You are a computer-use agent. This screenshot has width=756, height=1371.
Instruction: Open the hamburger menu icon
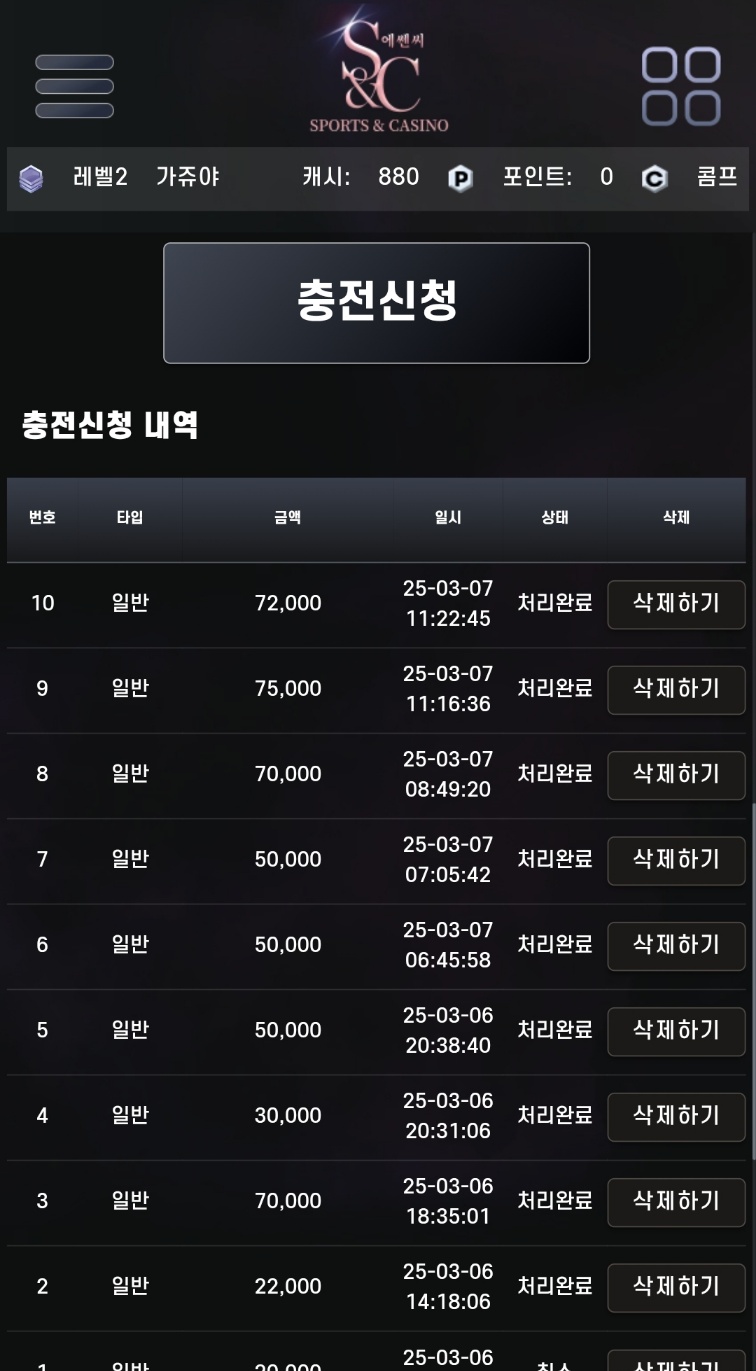(x=74, y=86)
